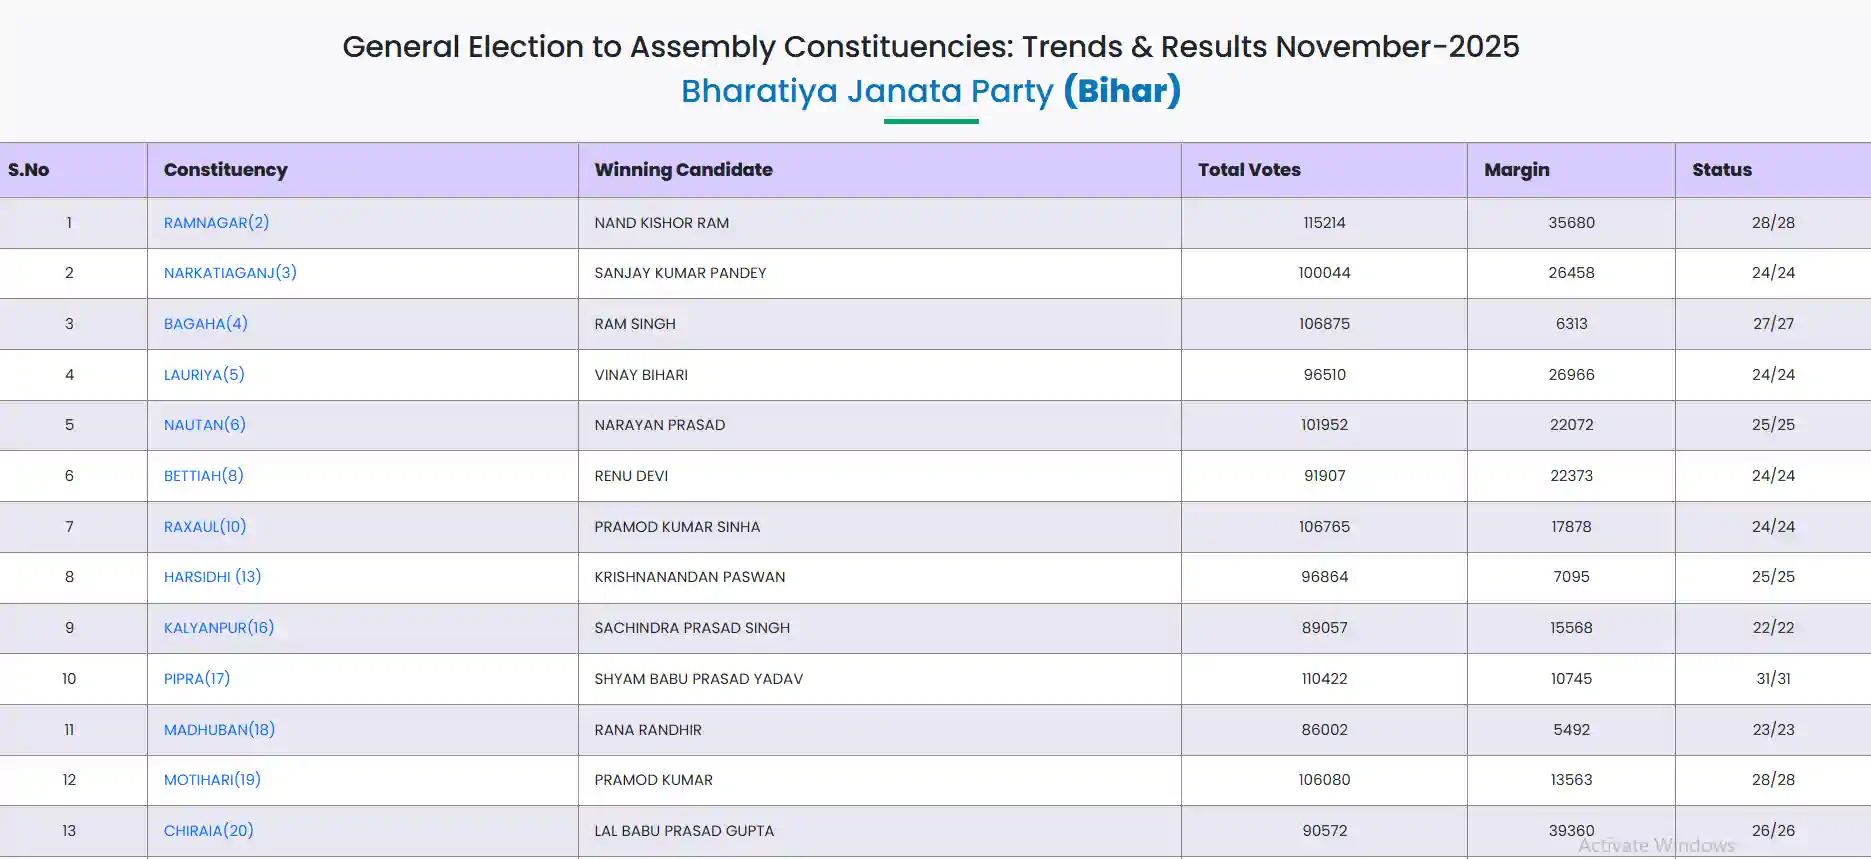Screen dimensions: 1871x859
Task: Click the Constituency column header
Action: (225, 170)
